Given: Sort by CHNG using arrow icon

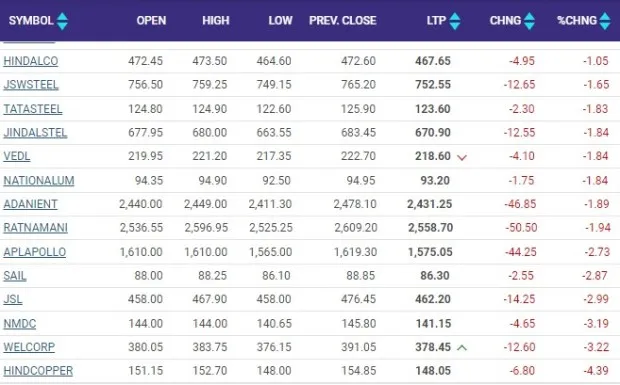Looking at the screenshot, I should (x=529, y=21).
